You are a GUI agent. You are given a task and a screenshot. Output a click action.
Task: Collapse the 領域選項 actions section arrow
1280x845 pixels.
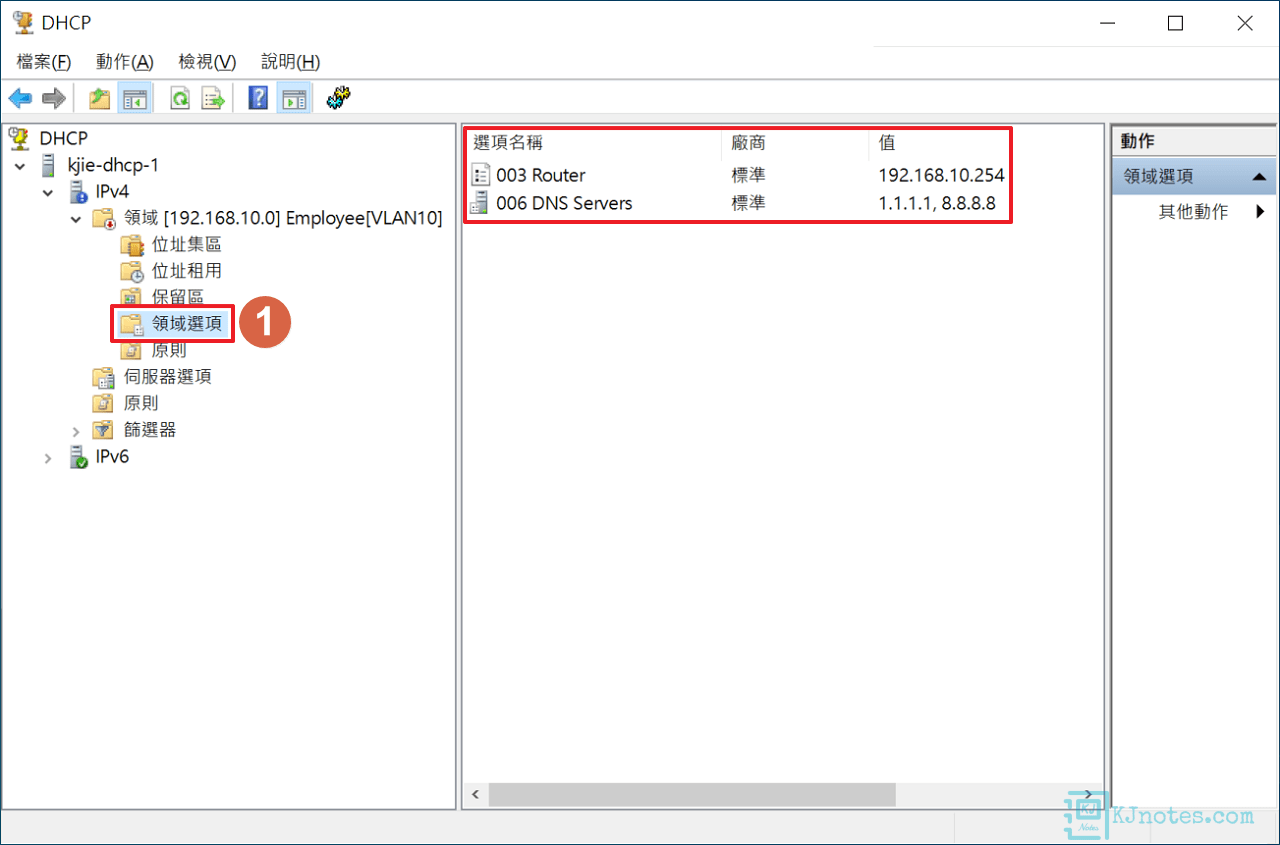1259,177
